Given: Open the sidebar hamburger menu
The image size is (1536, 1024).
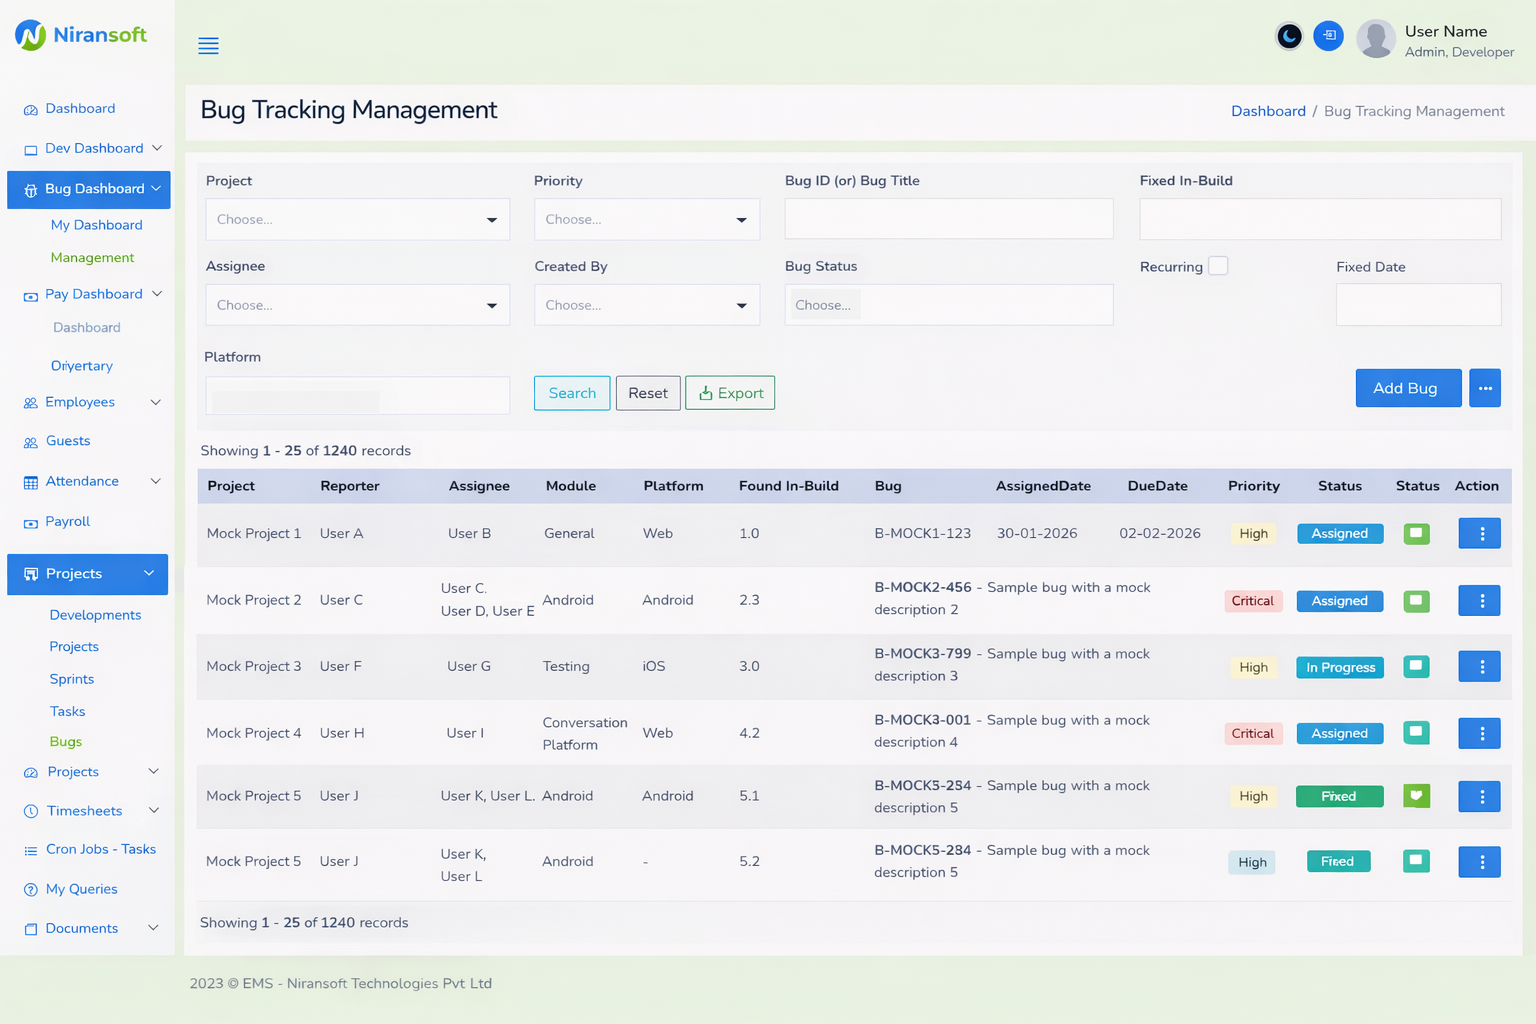Looking at the screenshot, I should (208, 45).
